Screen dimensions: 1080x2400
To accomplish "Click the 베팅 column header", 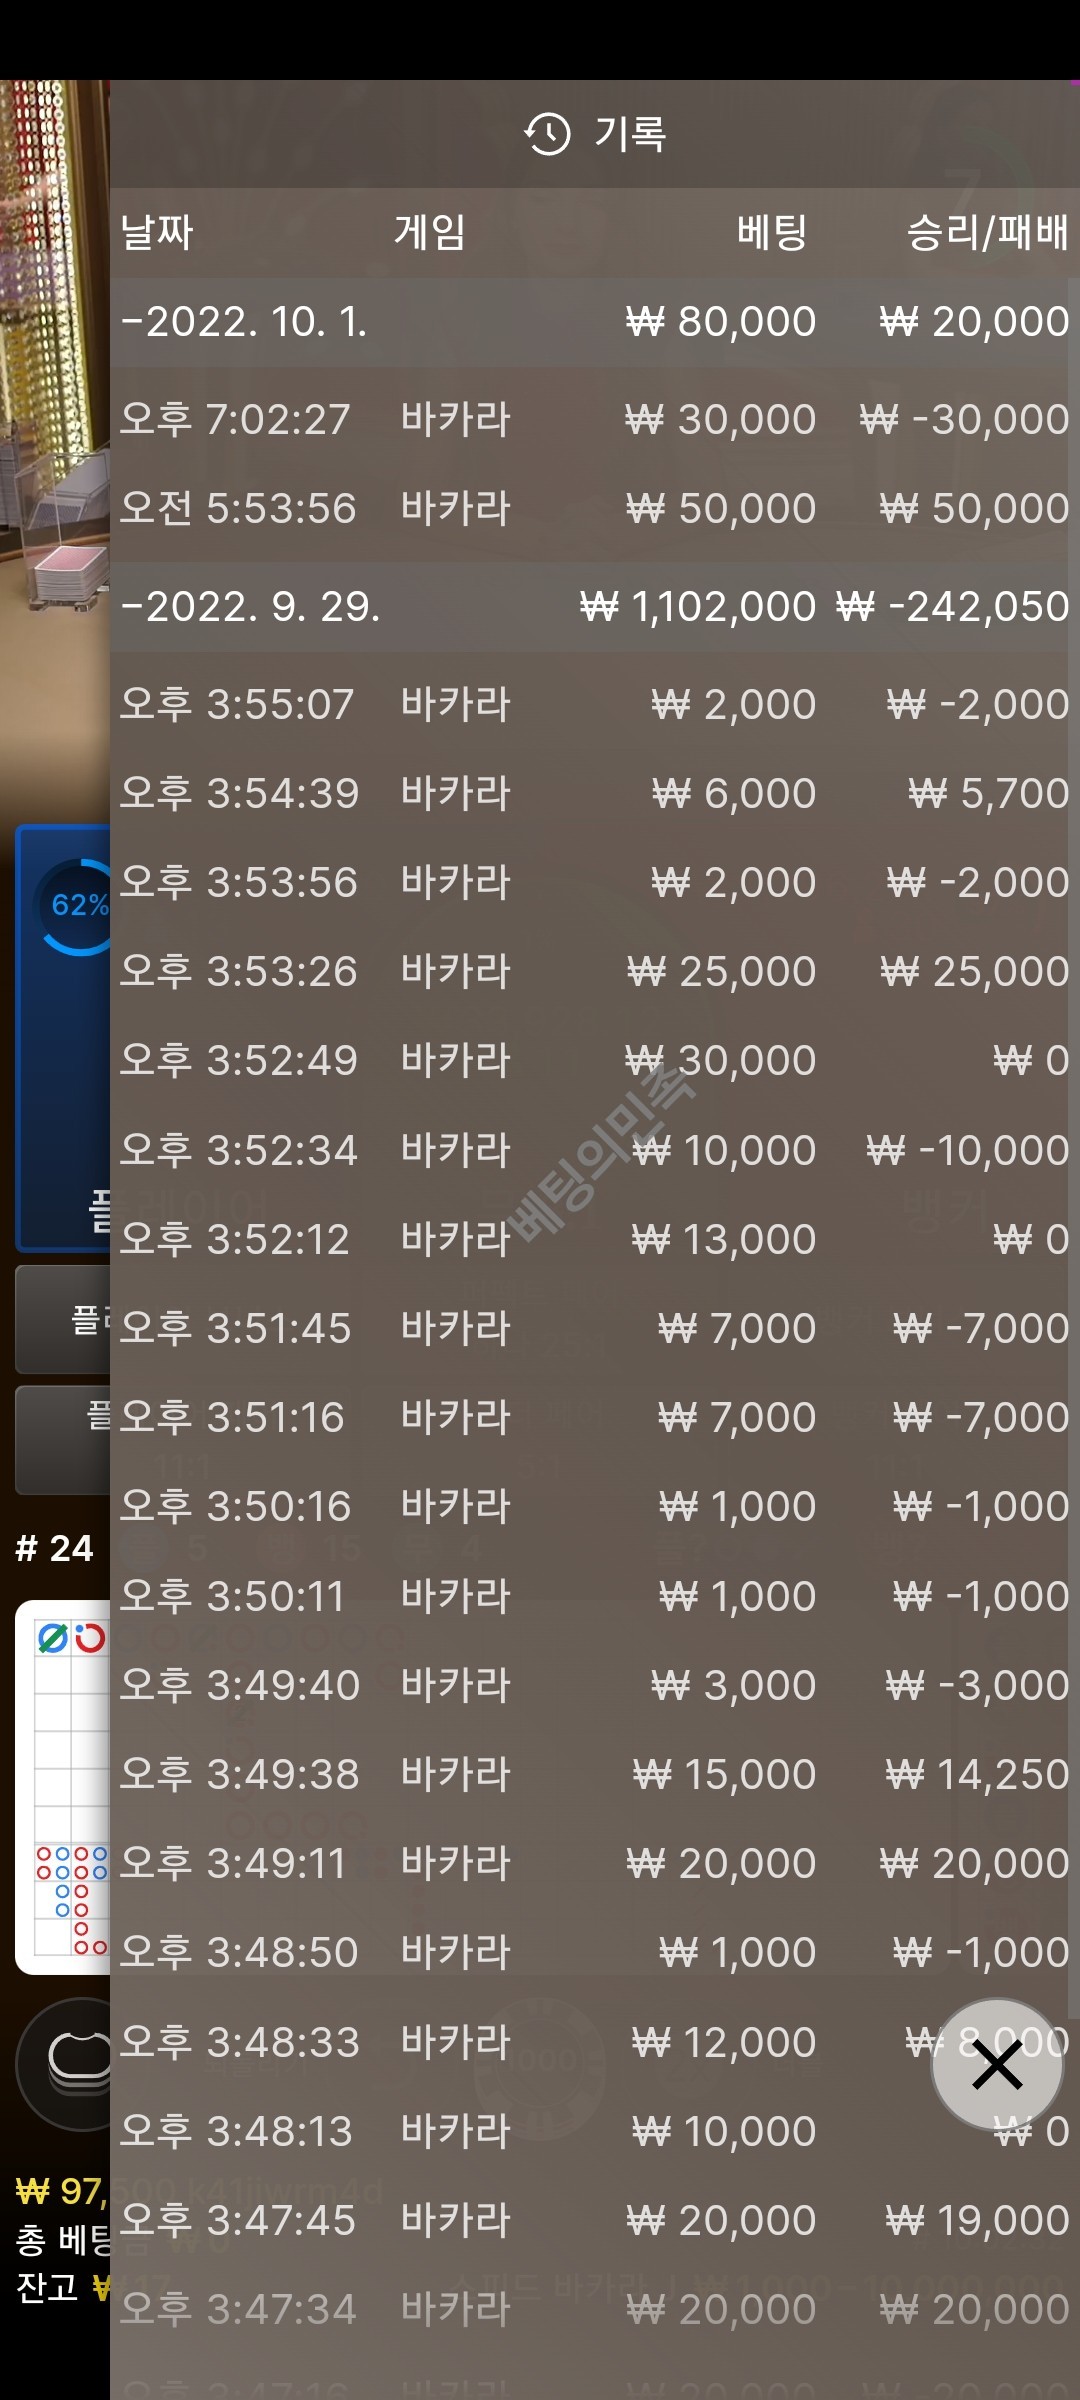I will tap(772, 233).
